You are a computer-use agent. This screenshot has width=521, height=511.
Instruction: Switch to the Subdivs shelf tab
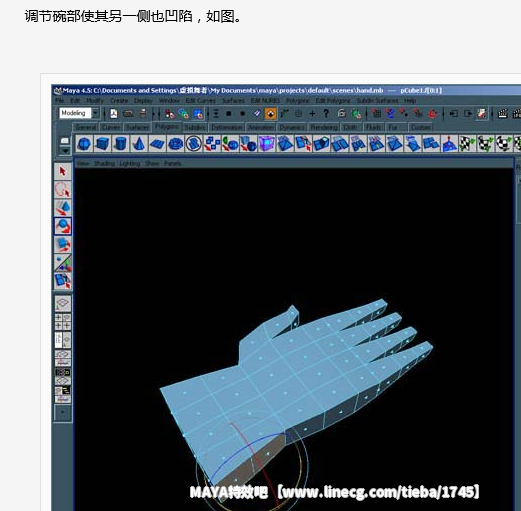195,127
